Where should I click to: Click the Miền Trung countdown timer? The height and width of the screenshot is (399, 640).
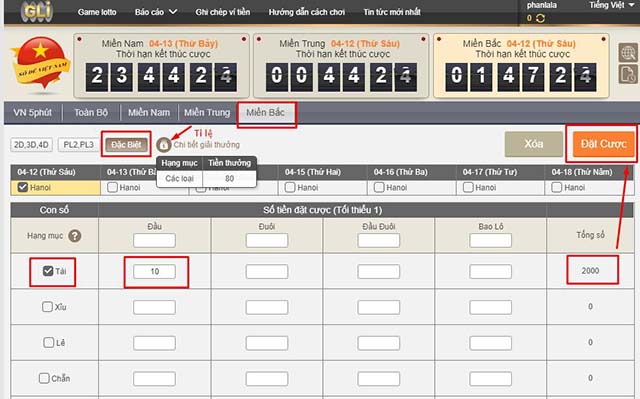(341, 77)
